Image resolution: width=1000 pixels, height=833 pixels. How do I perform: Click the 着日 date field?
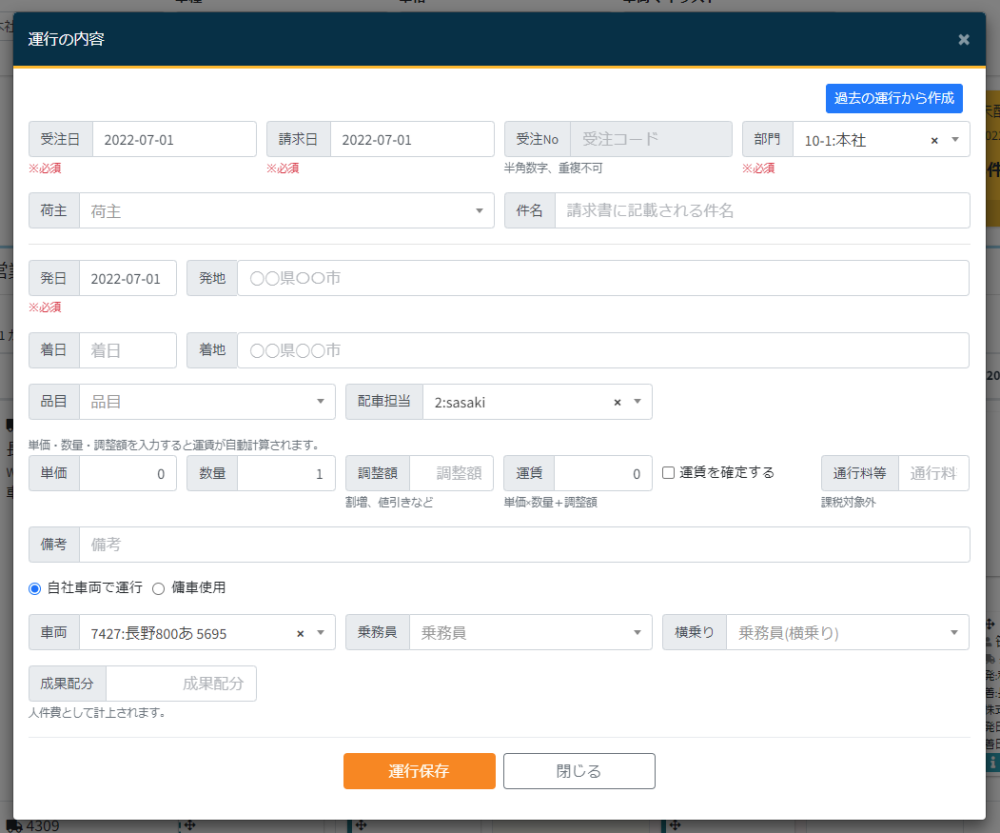tap(127, 350)
